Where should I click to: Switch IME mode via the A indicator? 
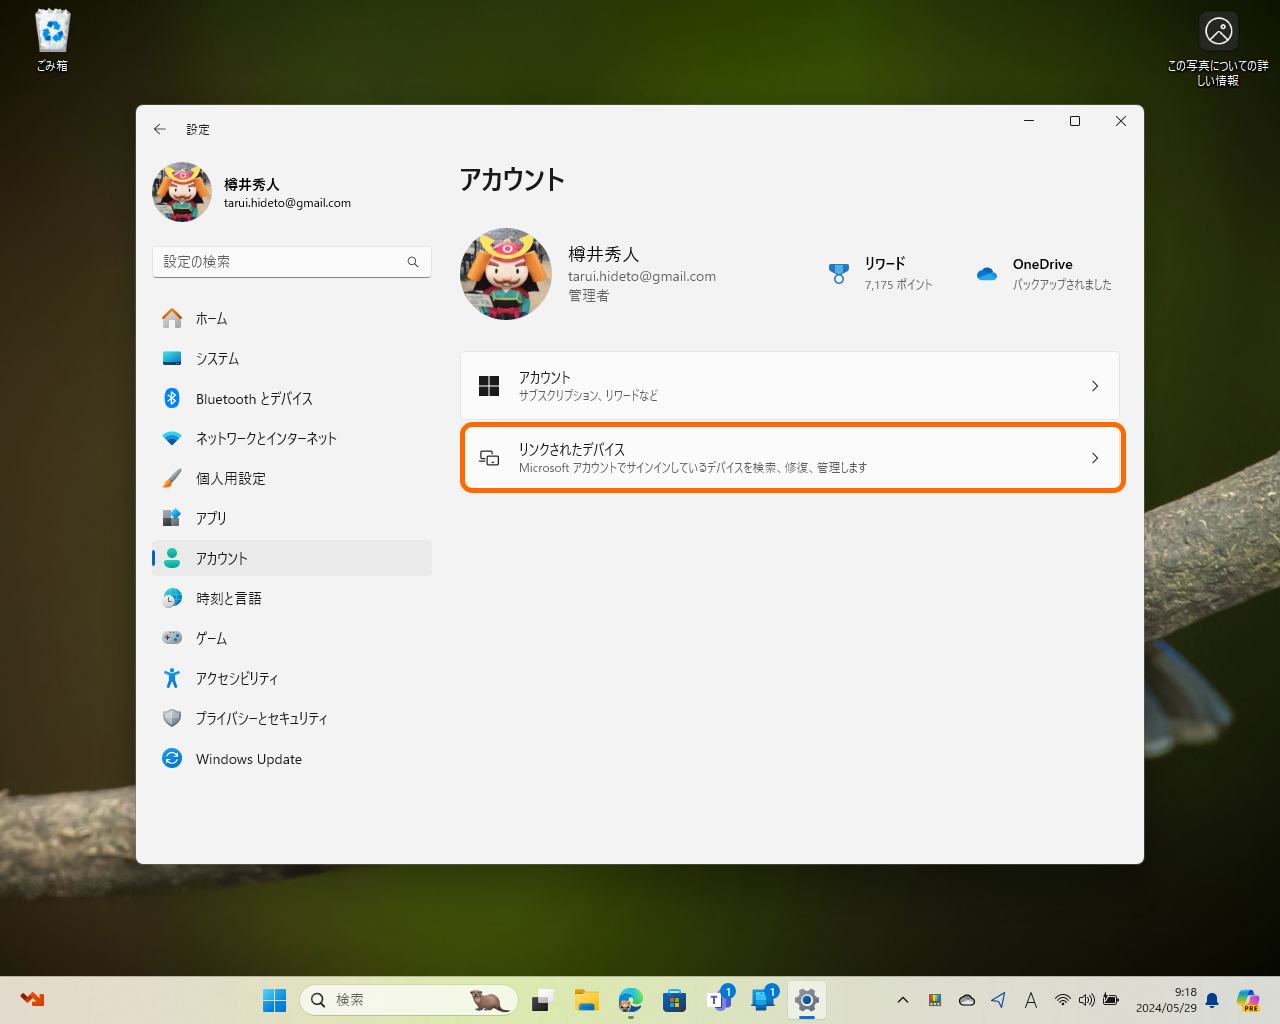coord(1031,1000)
